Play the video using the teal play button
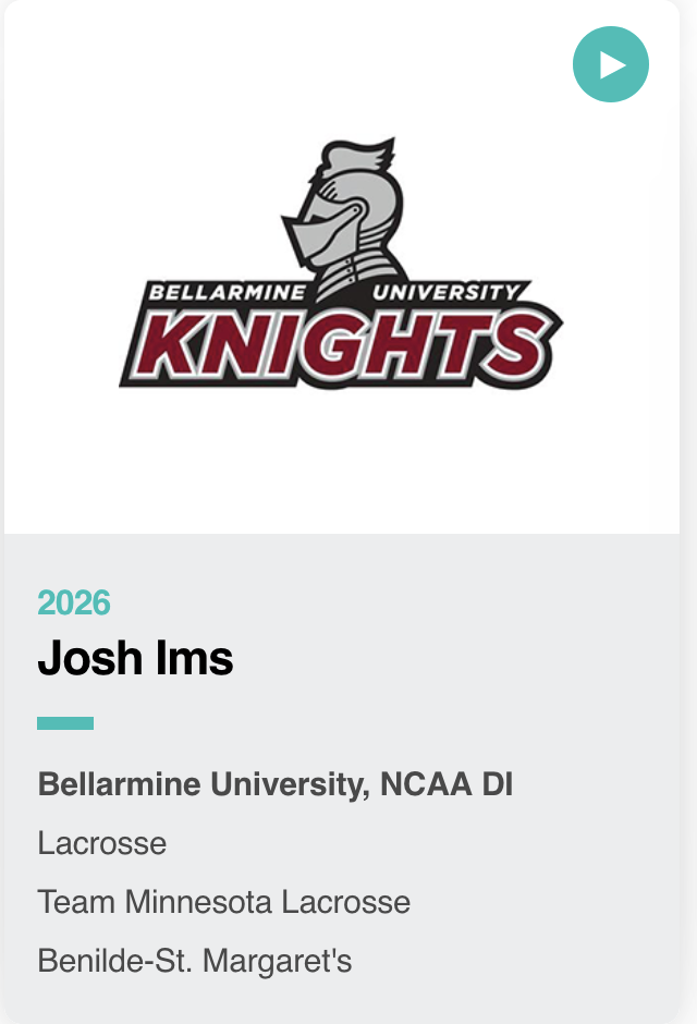 610,65
